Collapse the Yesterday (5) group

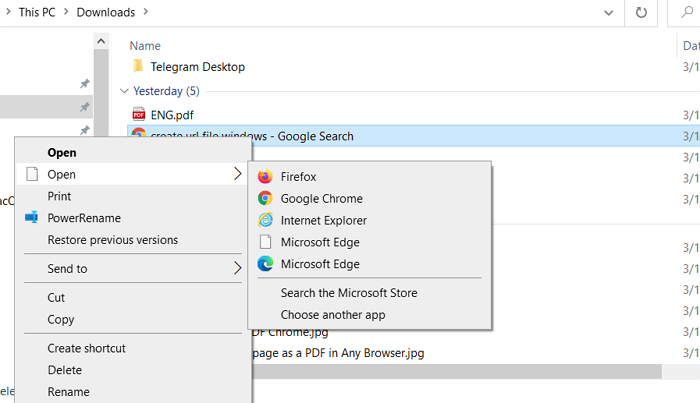click(125, 91)
